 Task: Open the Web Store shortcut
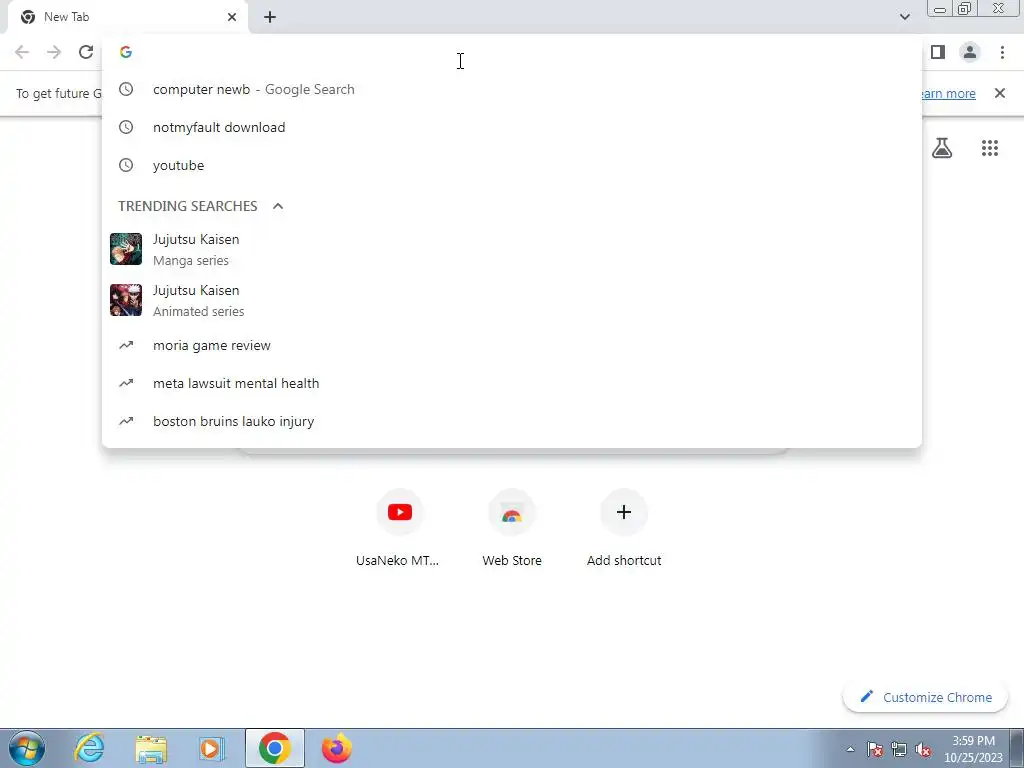coord(512,529)
